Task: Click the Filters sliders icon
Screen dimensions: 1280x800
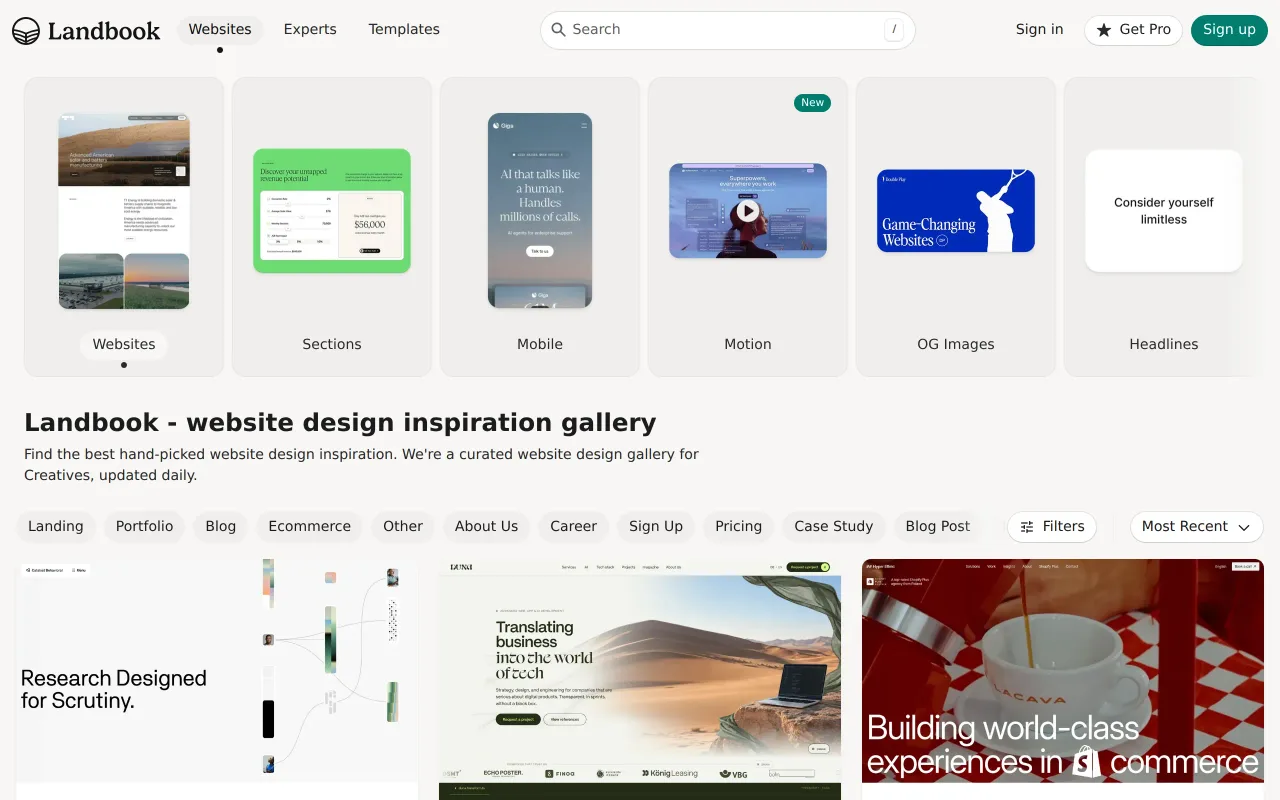Action: [1027, 527]
